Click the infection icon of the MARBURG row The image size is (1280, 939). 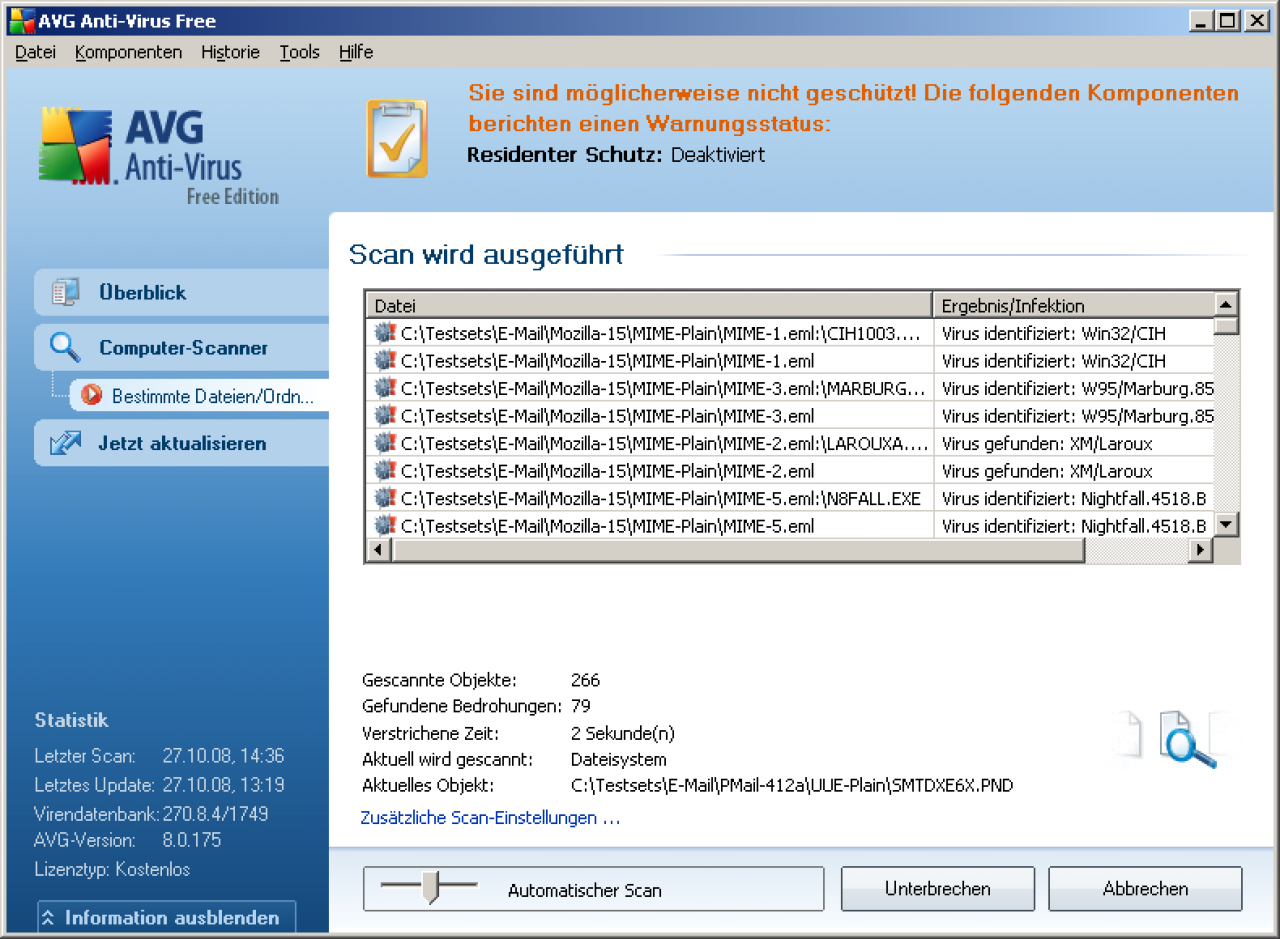coord(385,388)
